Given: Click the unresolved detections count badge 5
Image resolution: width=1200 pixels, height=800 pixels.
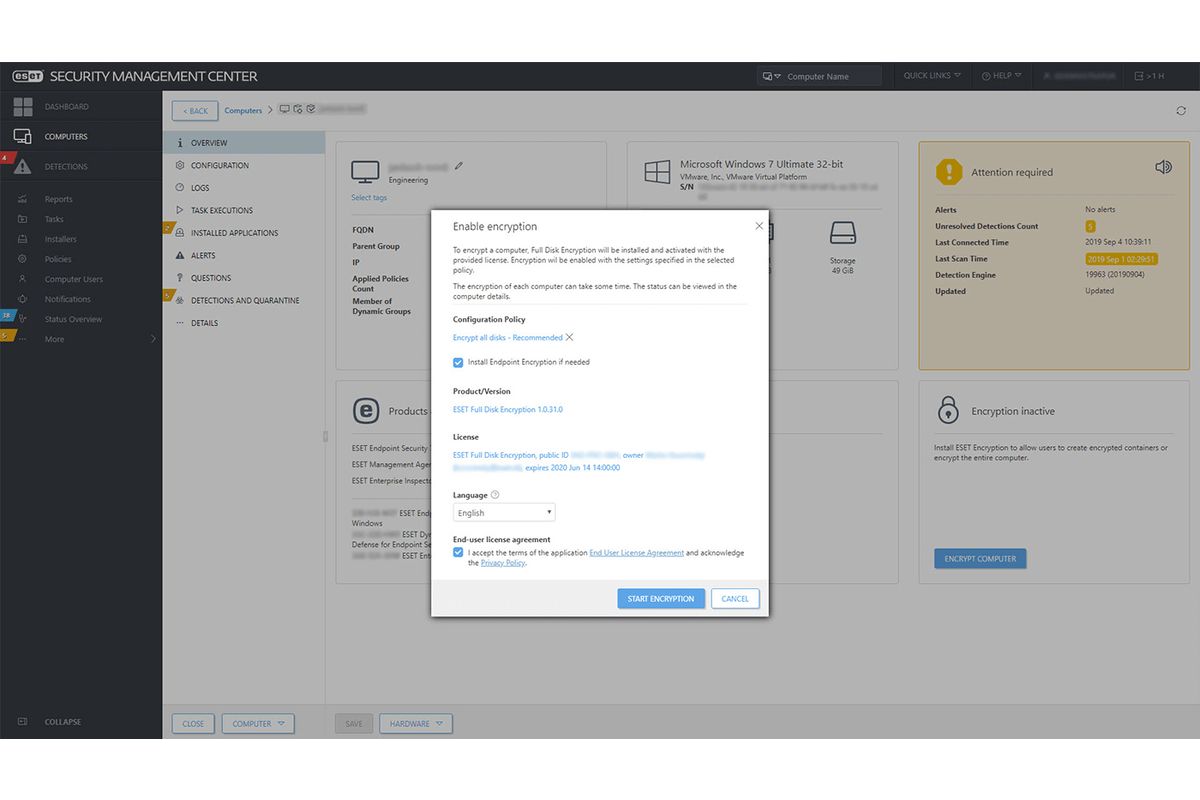Looking at the screenshot, I should [1090, 226].
